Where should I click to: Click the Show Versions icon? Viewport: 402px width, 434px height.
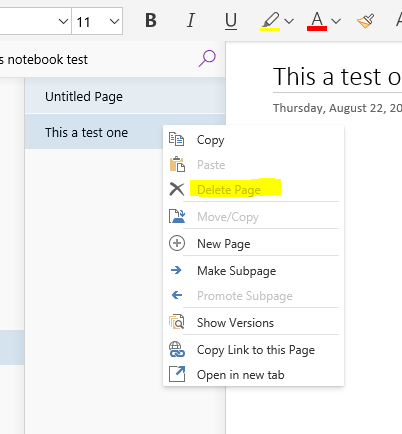click(177, 322)
